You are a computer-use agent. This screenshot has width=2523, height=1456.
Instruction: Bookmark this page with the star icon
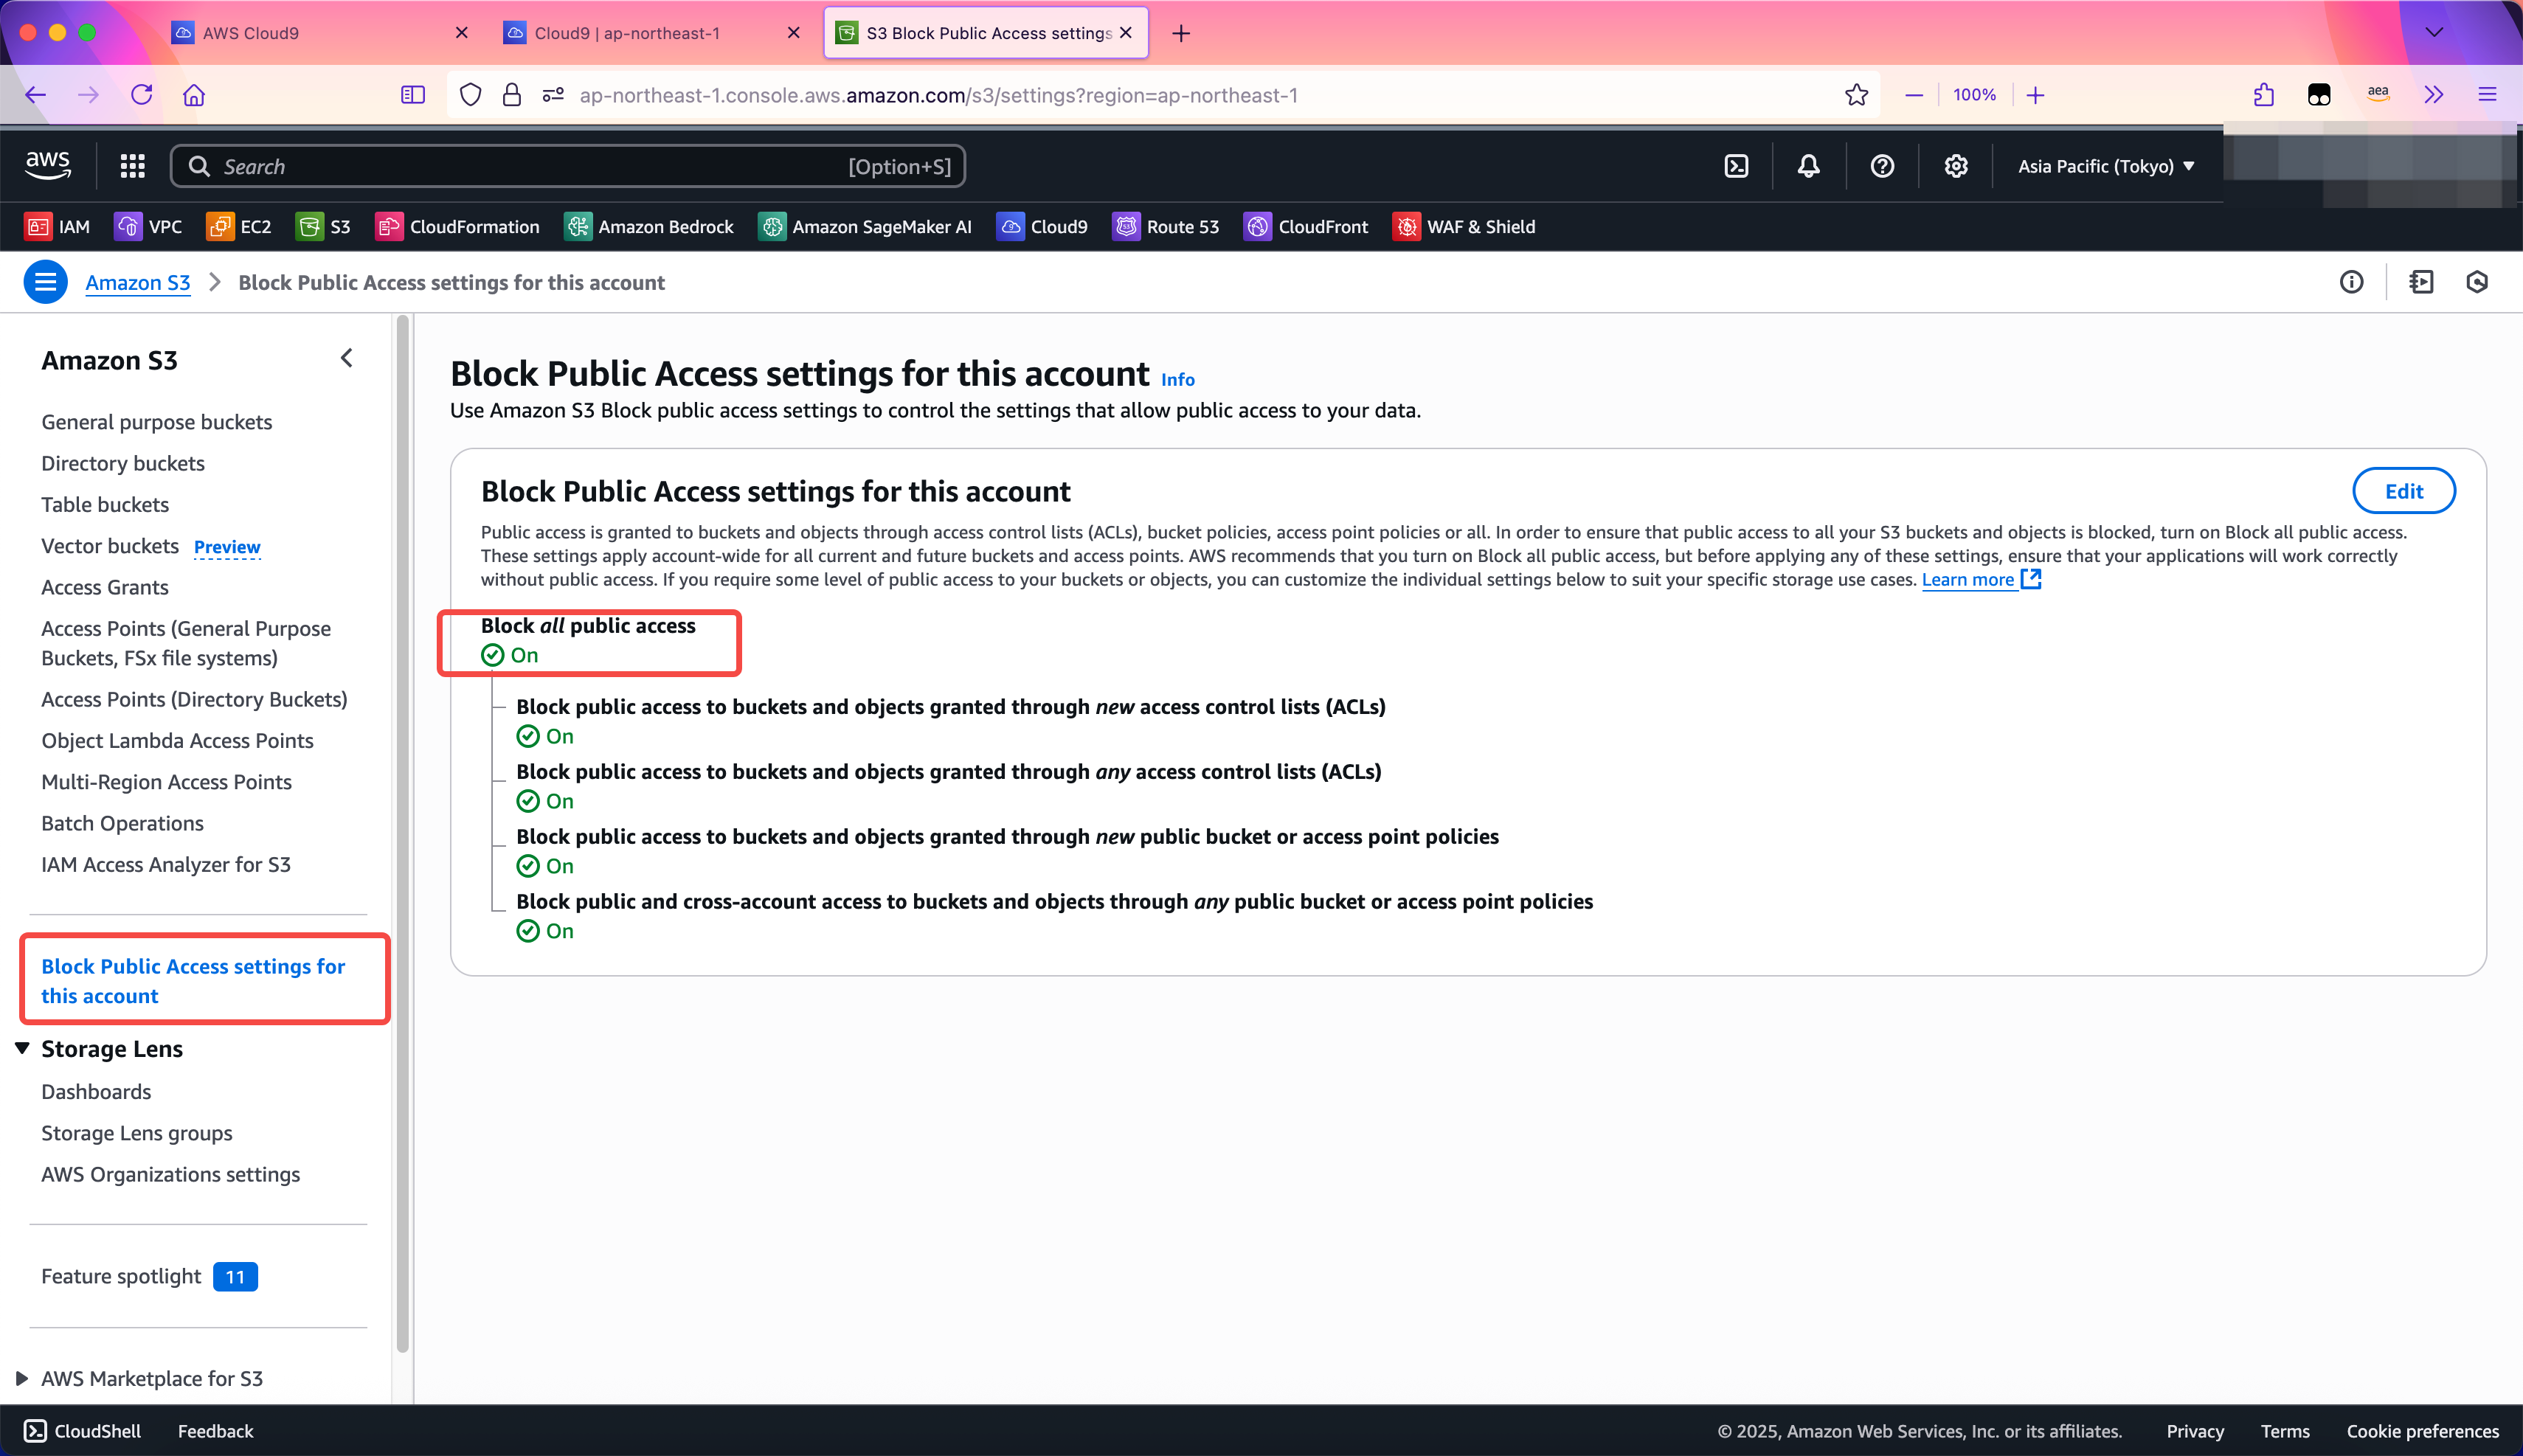click(1856, 95)
